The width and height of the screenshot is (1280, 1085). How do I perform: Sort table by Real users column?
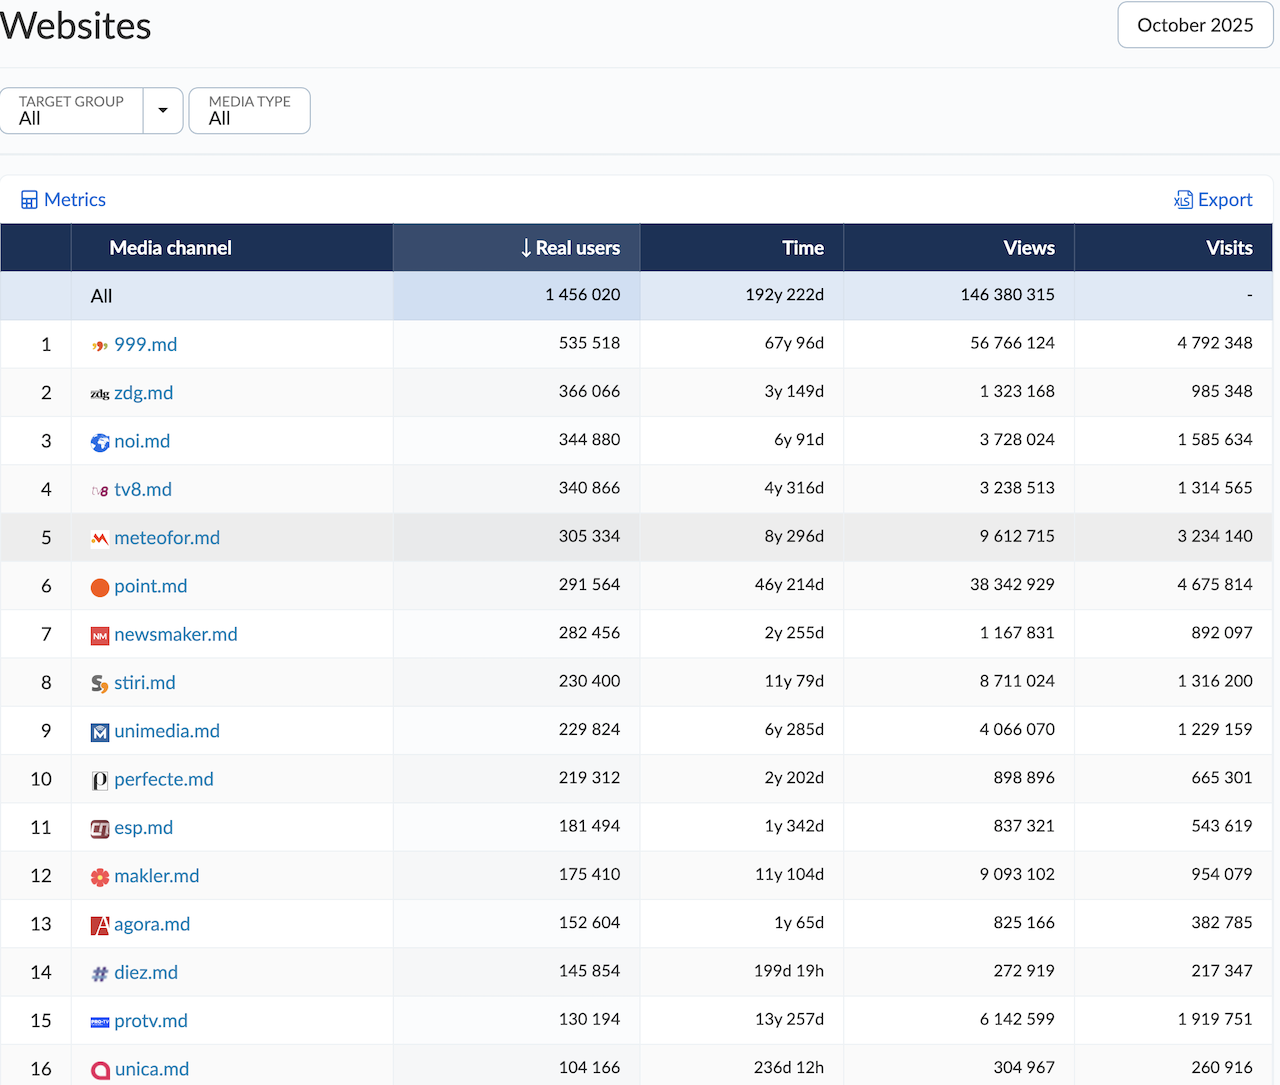click(570, 248)
